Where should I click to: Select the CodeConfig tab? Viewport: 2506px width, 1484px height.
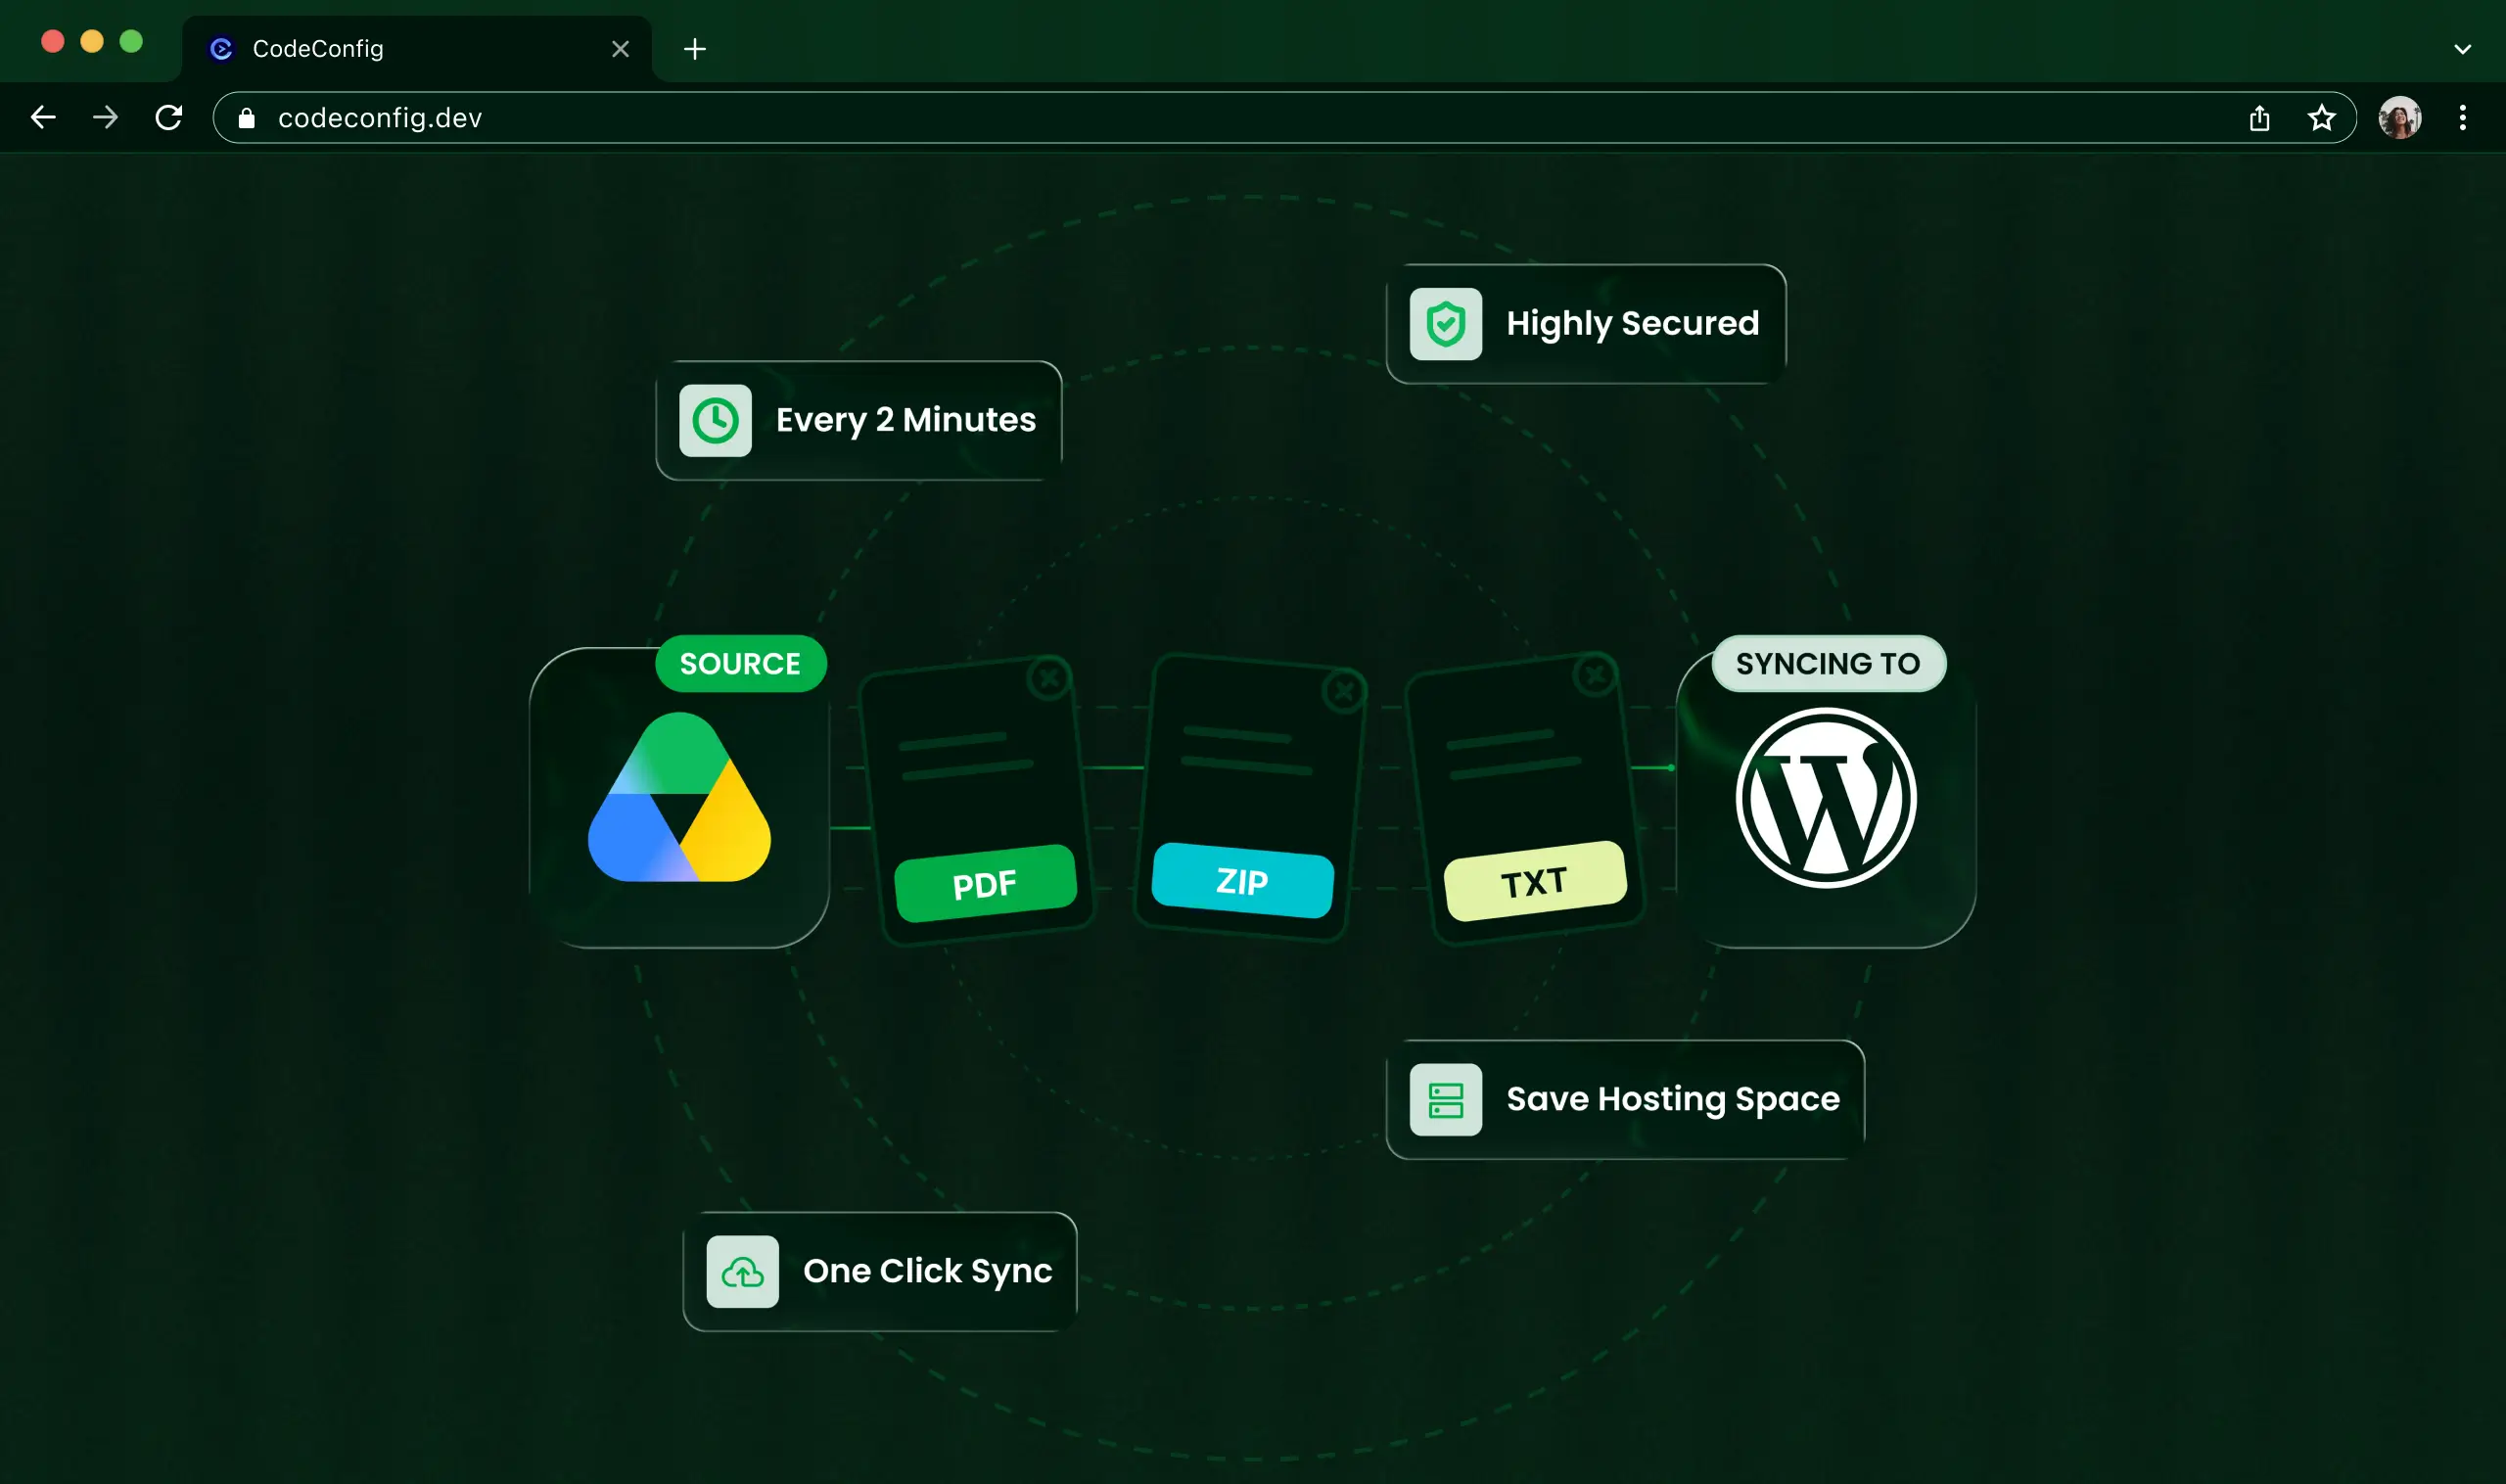416,49
